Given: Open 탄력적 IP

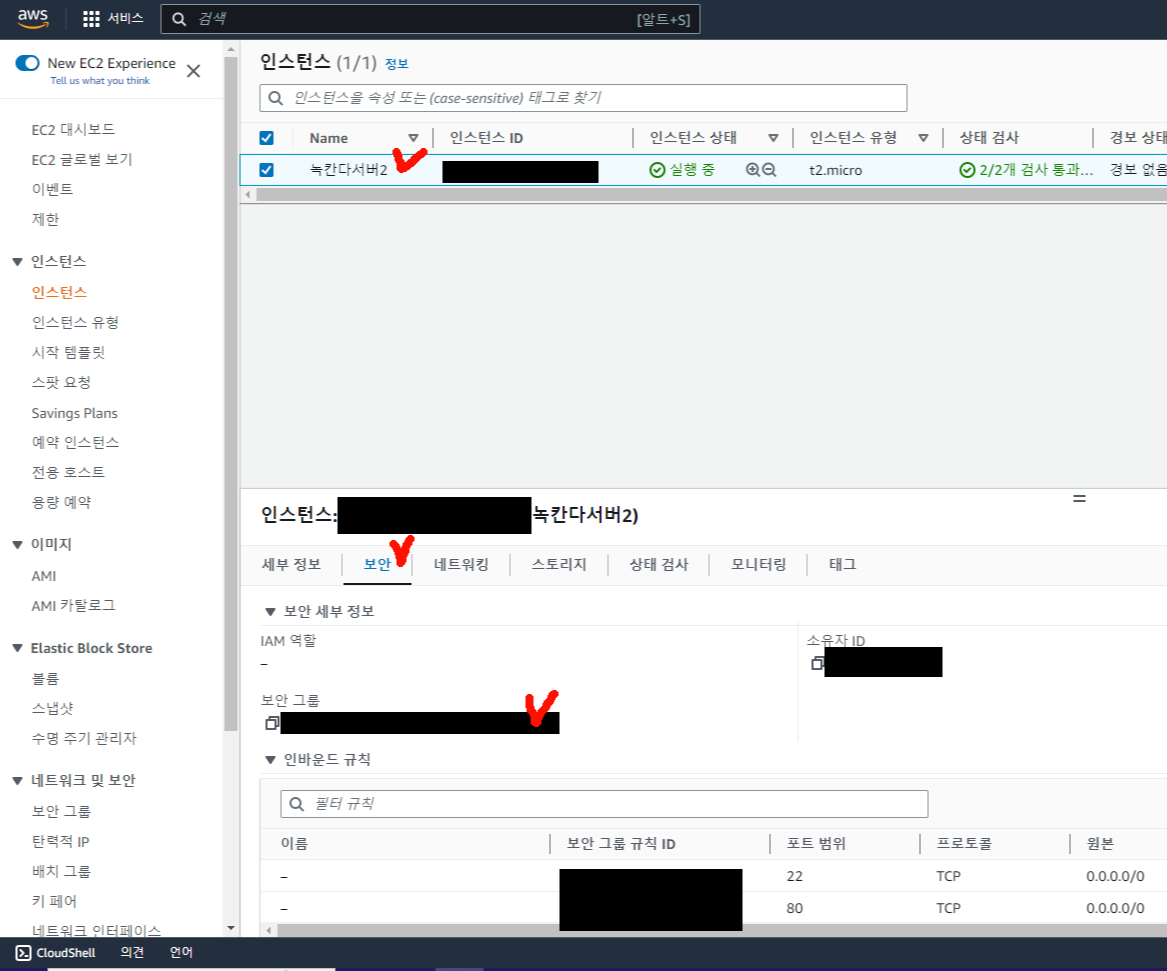Looking at the screenshot, I should (60, 842).
